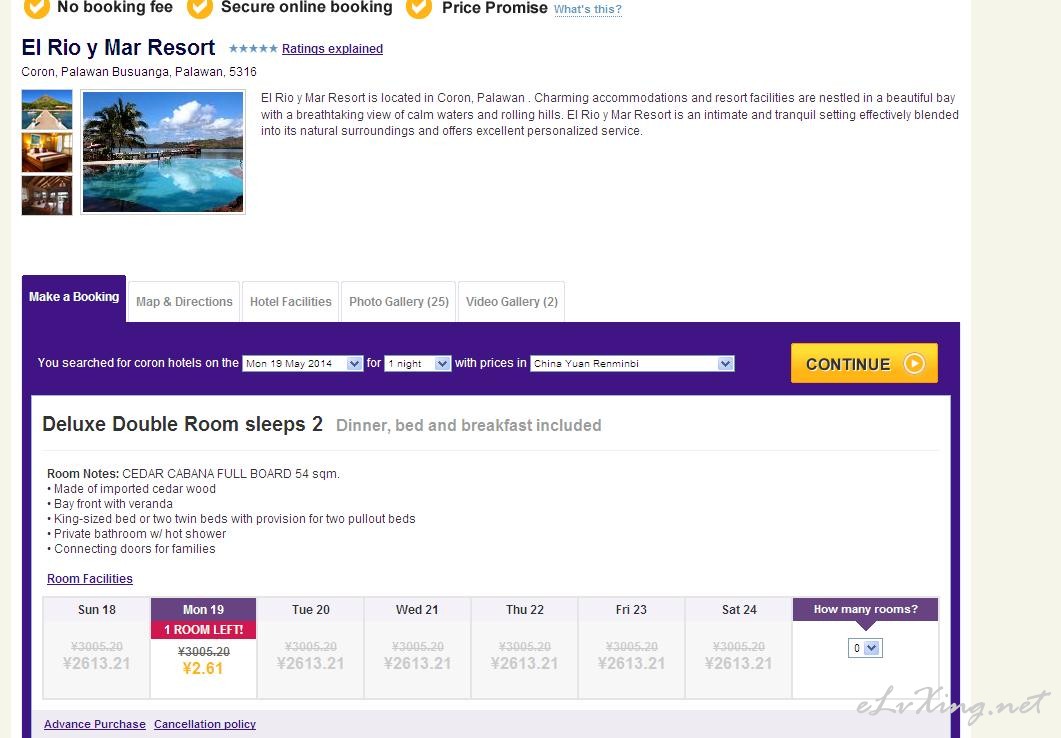
Task: Open the Room Facilities link
Action: (89, 578)
